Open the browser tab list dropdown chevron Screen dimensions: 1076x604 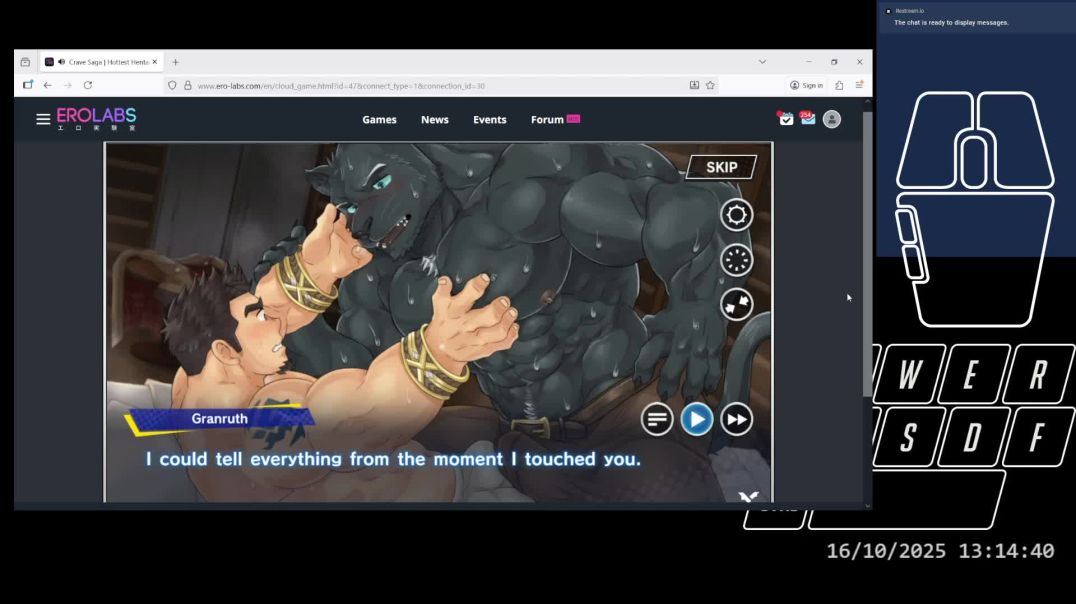[763, 61]
